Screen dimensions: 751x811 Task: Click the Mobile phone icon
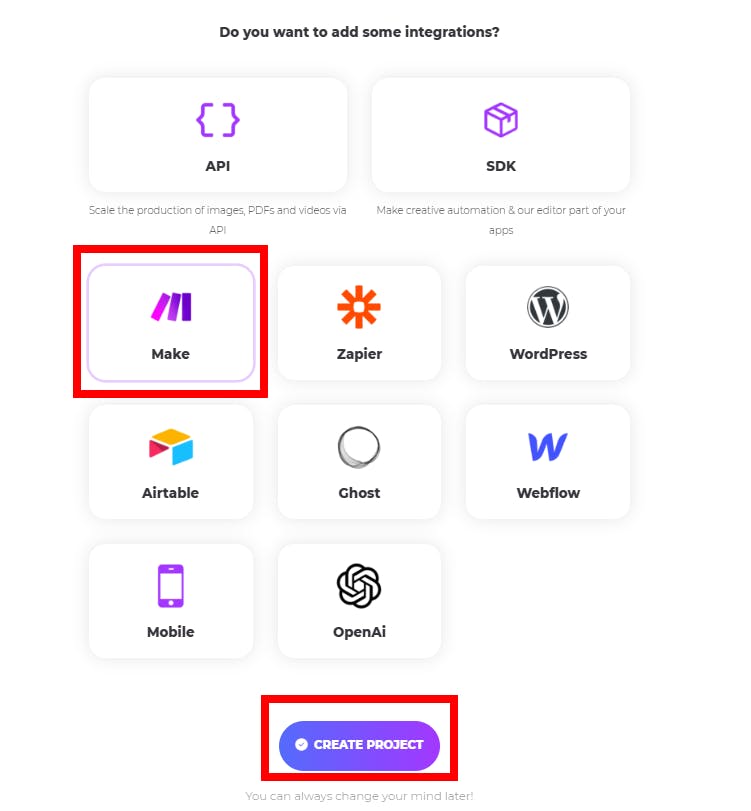(170, 585)
